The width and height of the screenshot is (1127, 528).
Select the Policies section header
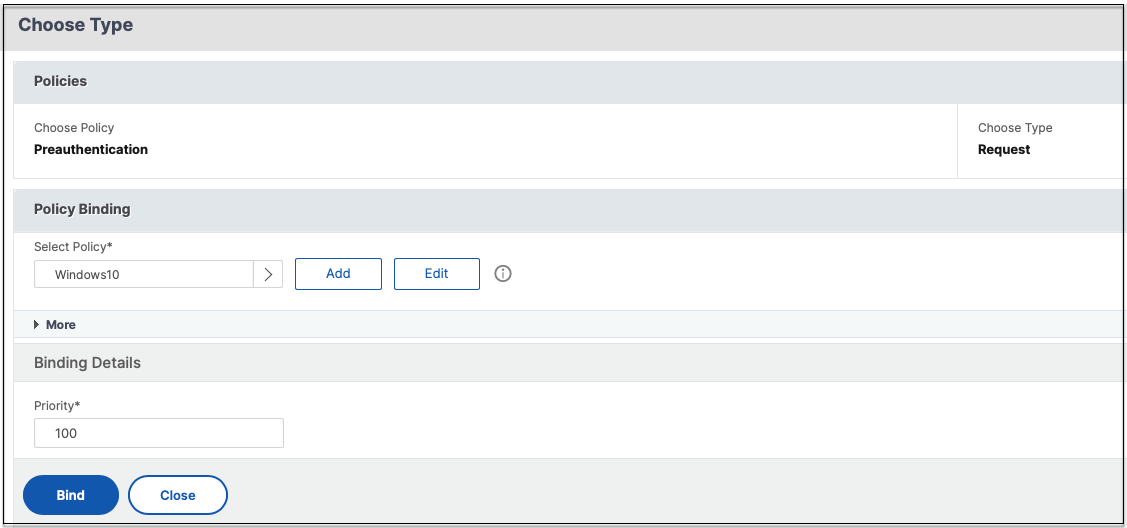[61, 81]
